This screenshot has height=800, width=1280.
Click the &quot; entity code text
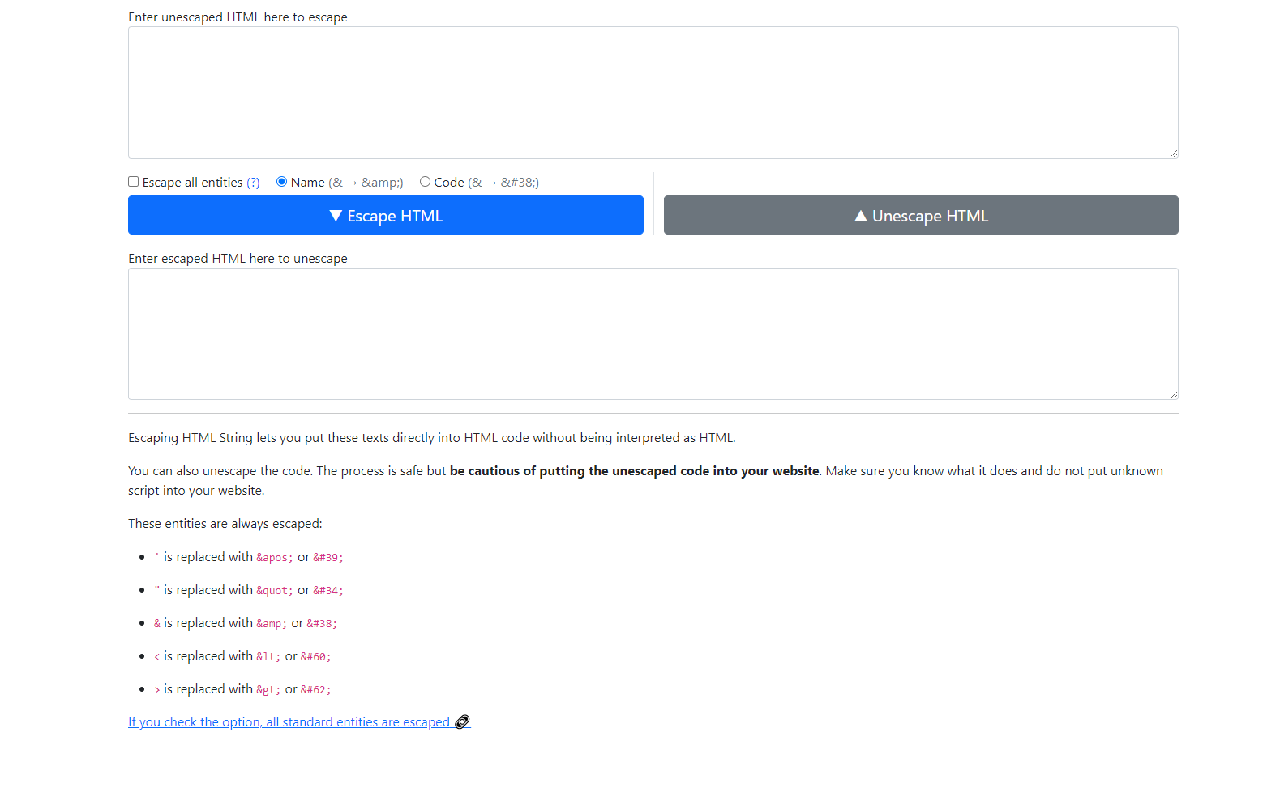[275, 590]
